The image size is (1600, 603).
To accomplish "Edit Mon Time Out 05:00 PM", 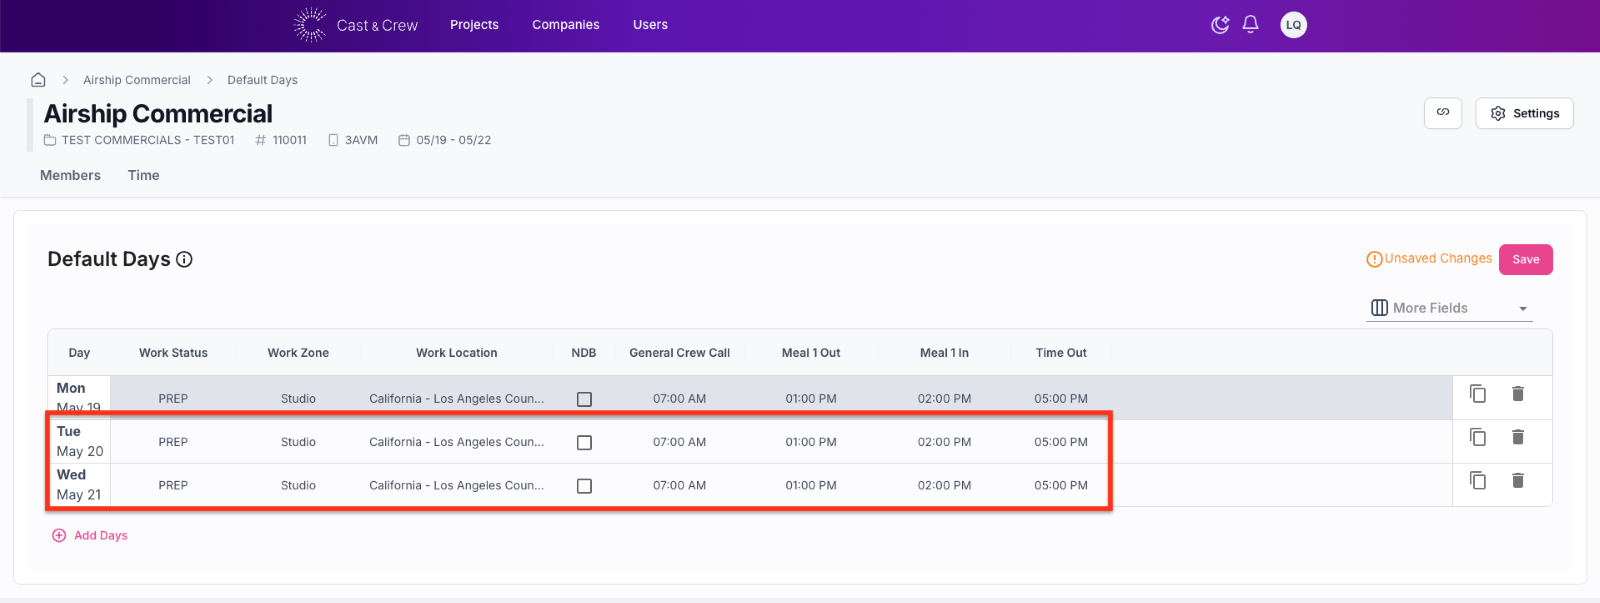I will click(x=1061, y=398).
